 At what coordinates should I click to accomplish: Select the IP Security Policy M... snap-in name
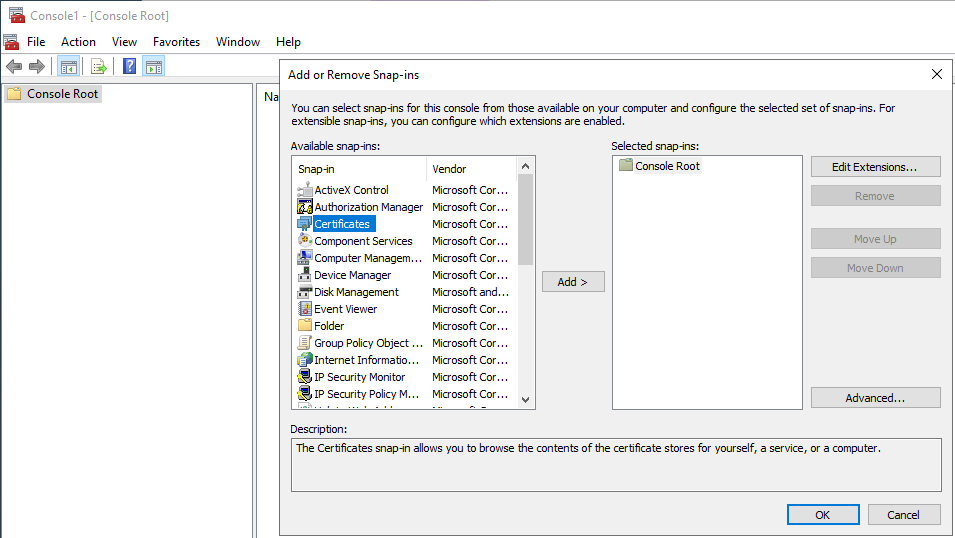367,394
